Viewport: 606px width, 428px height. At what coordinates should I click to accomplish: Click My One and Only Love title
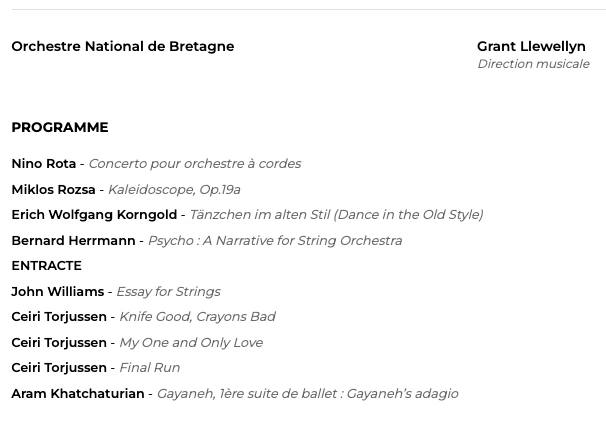191,342
